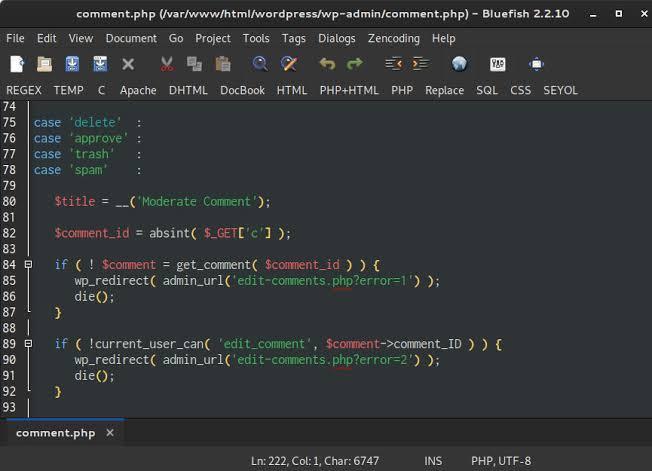Click the current_user_can function name
Viewport: 652px width, 471px height.
click(x=149, y=344)
